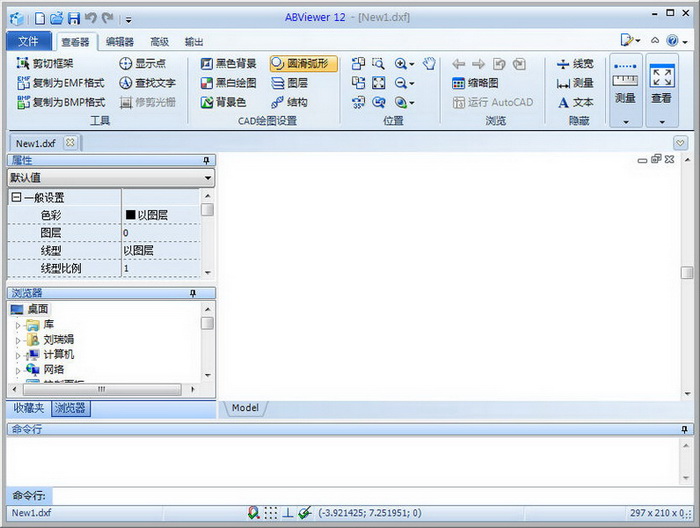Toggle 测量 in the 隐藏 group
Image resolution: width=700 pixels, height=528 pixels.
pyautogui.click(x=575, y=83)
